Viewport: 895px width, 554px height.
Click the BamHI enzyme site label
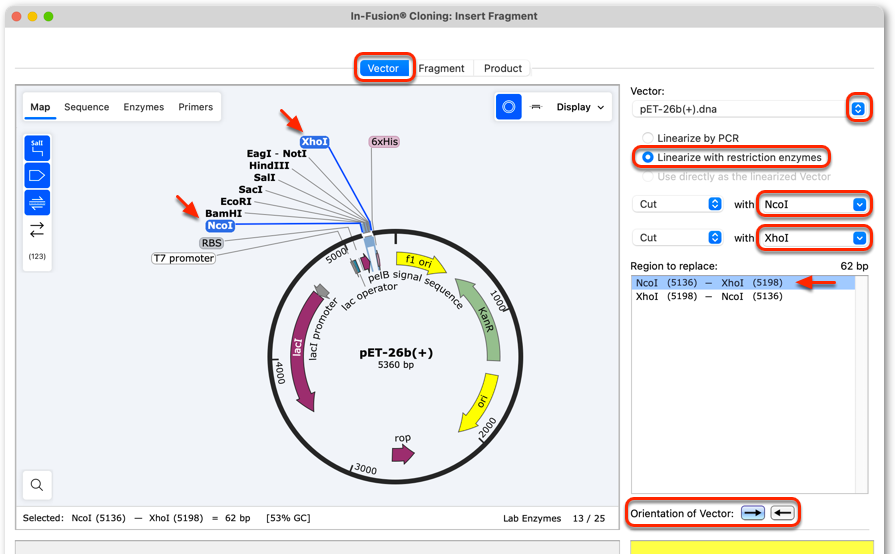pyautogui.click(x=224, y=213)
